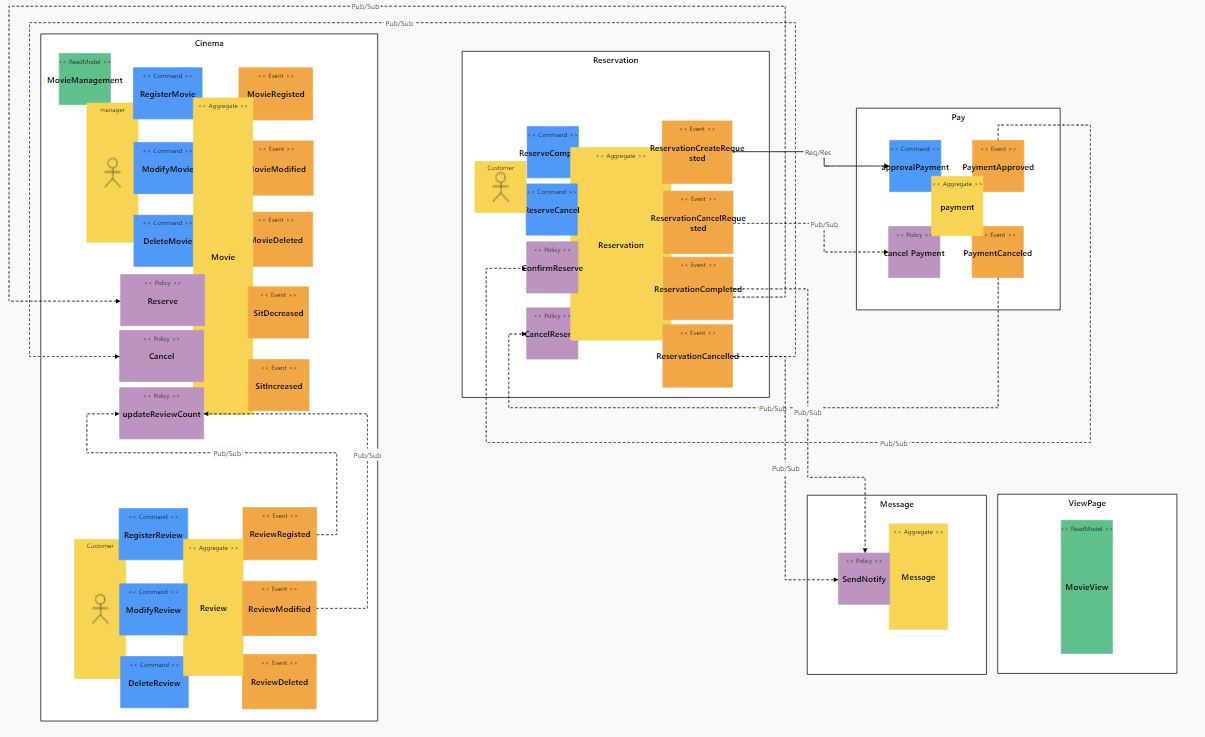Select the Reserve policy sticky in Cinema
1205x737 pixels.
(x=162, y=300)
